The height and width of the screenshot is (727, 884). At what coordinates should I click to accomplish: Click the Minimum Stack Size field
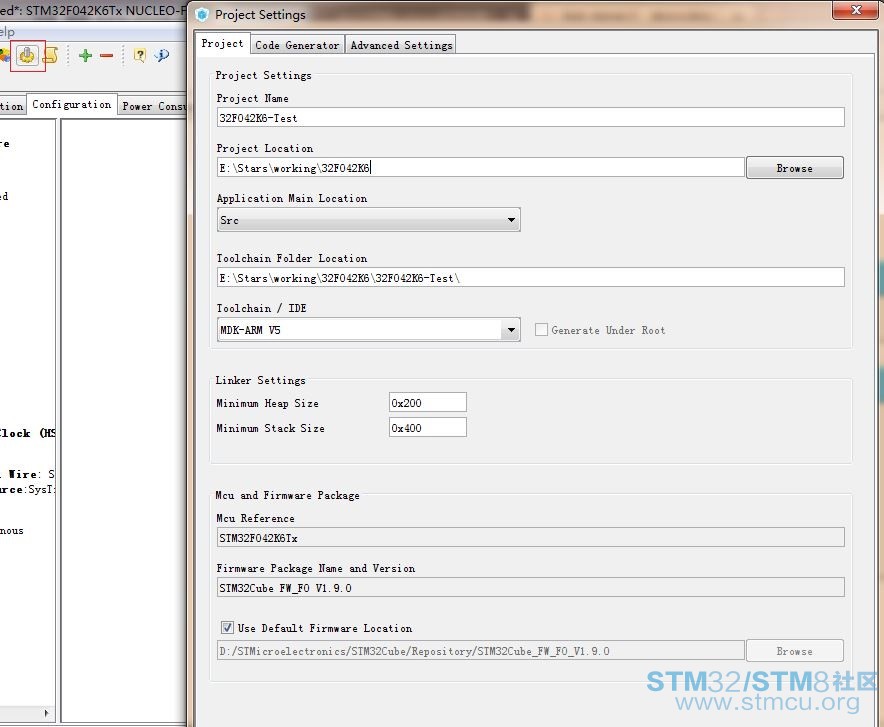click(427, 428)
